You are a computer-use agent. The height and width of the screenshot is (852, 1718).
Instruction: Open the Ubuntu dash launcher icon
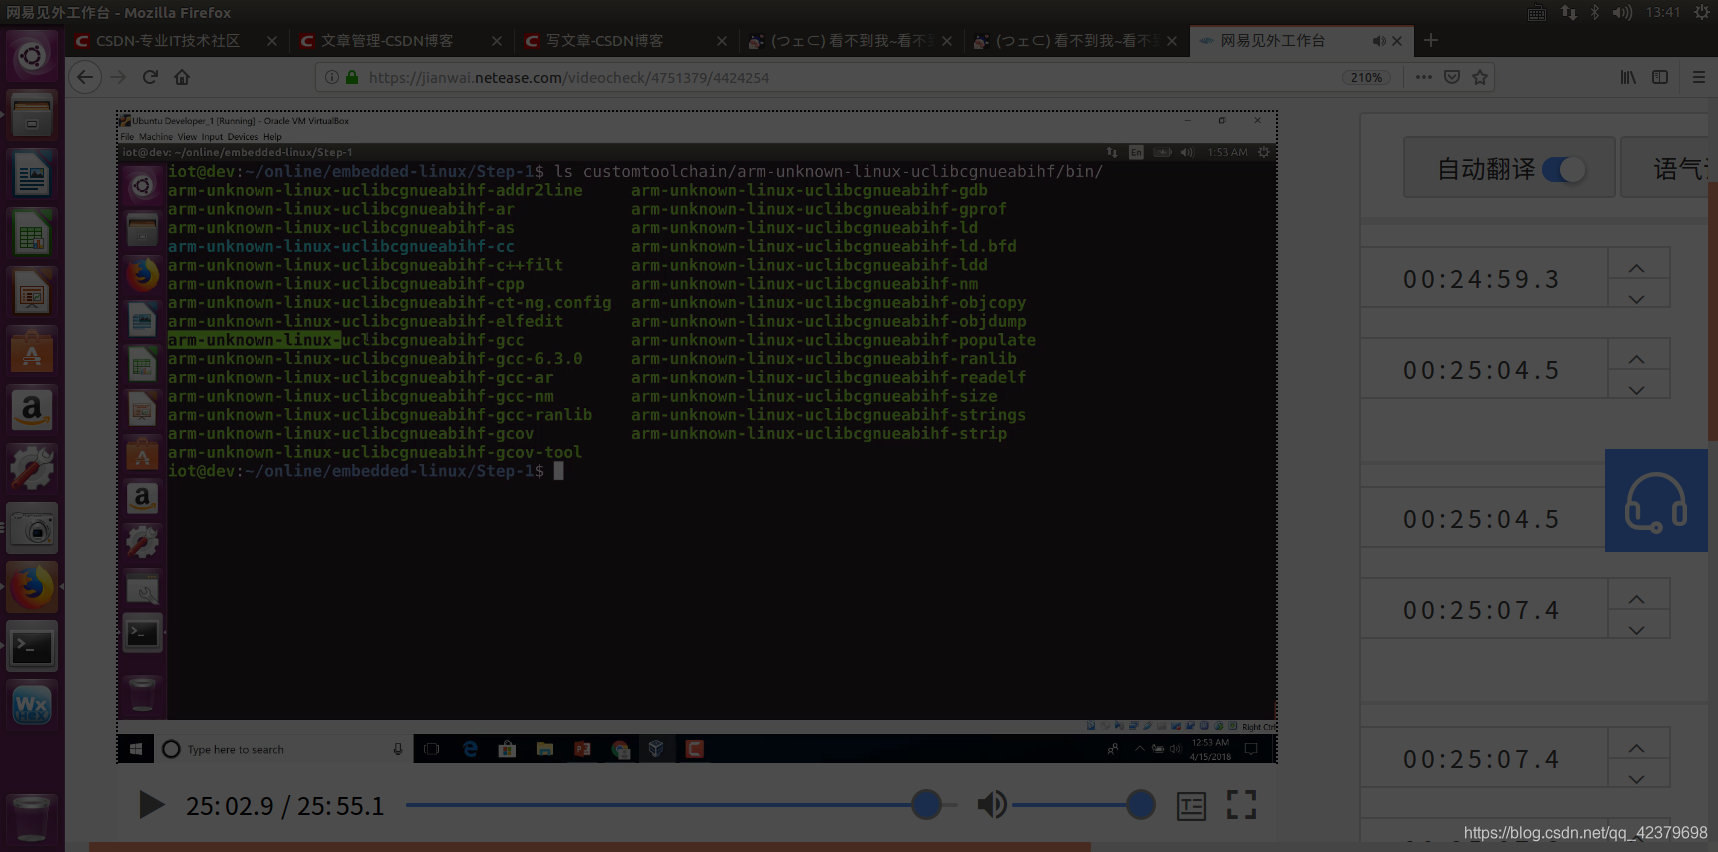pos(32,57)
